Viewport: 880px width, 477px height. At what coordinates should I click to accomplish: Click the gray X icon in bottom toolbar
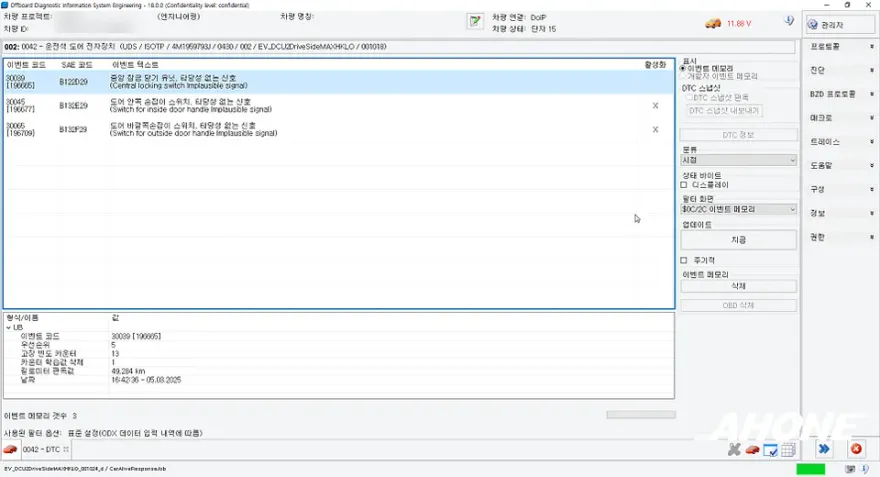pos(734,450)
